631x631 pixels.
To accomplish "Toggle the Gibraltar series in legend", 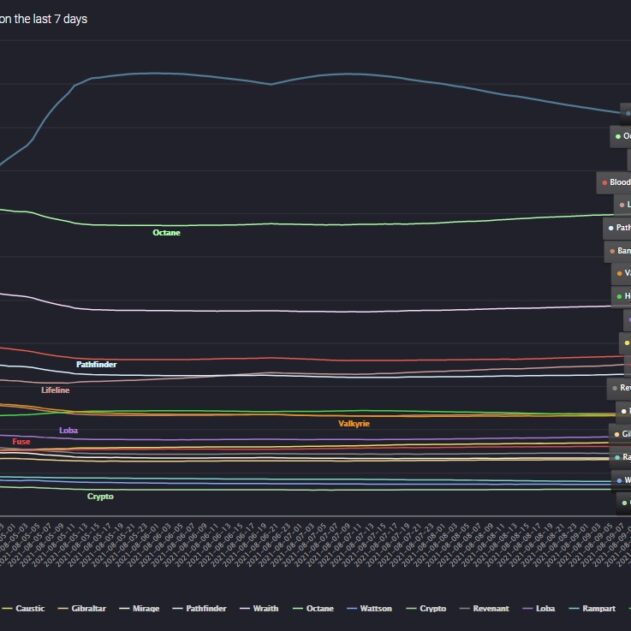I will click(82, 608).
